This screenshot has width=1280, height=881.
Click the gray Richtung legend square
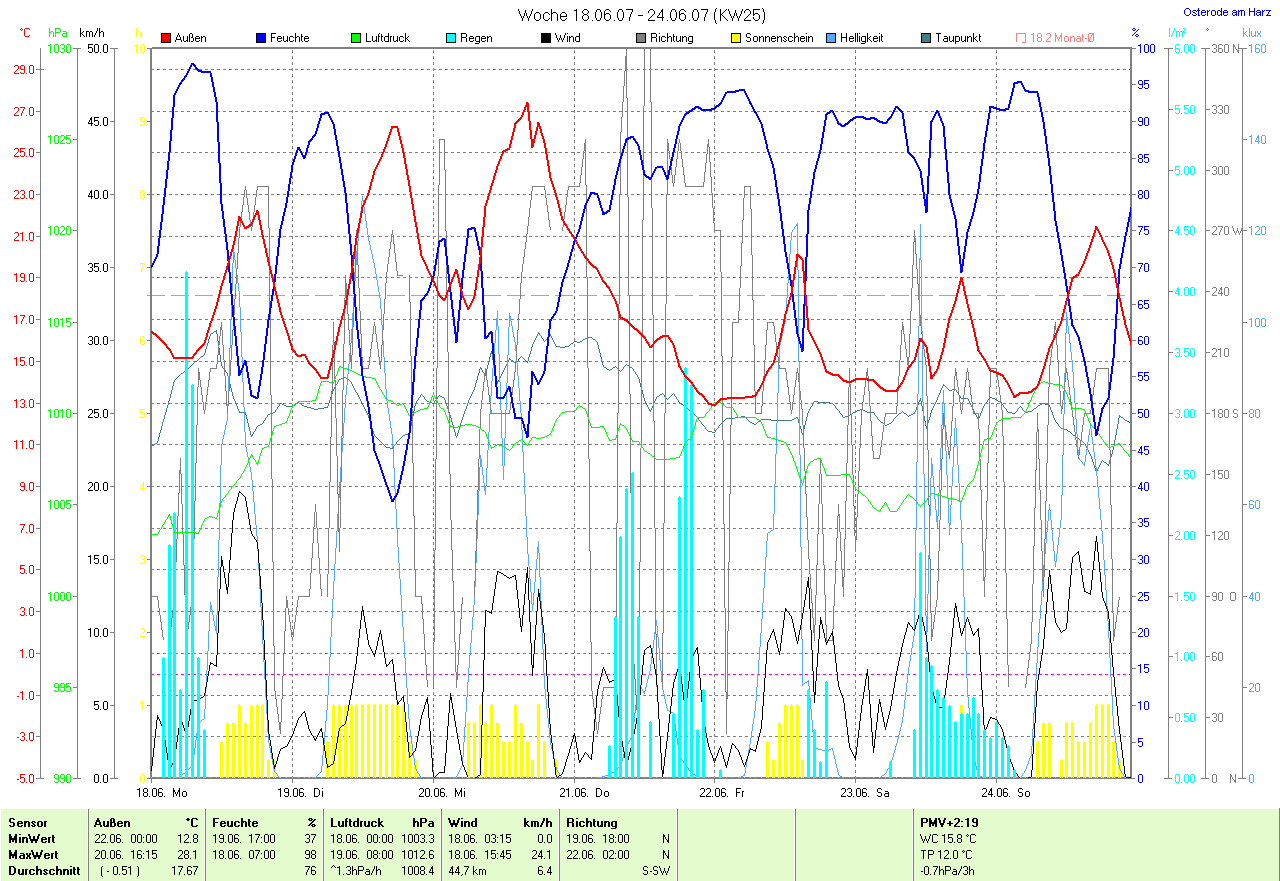point(641,38)
